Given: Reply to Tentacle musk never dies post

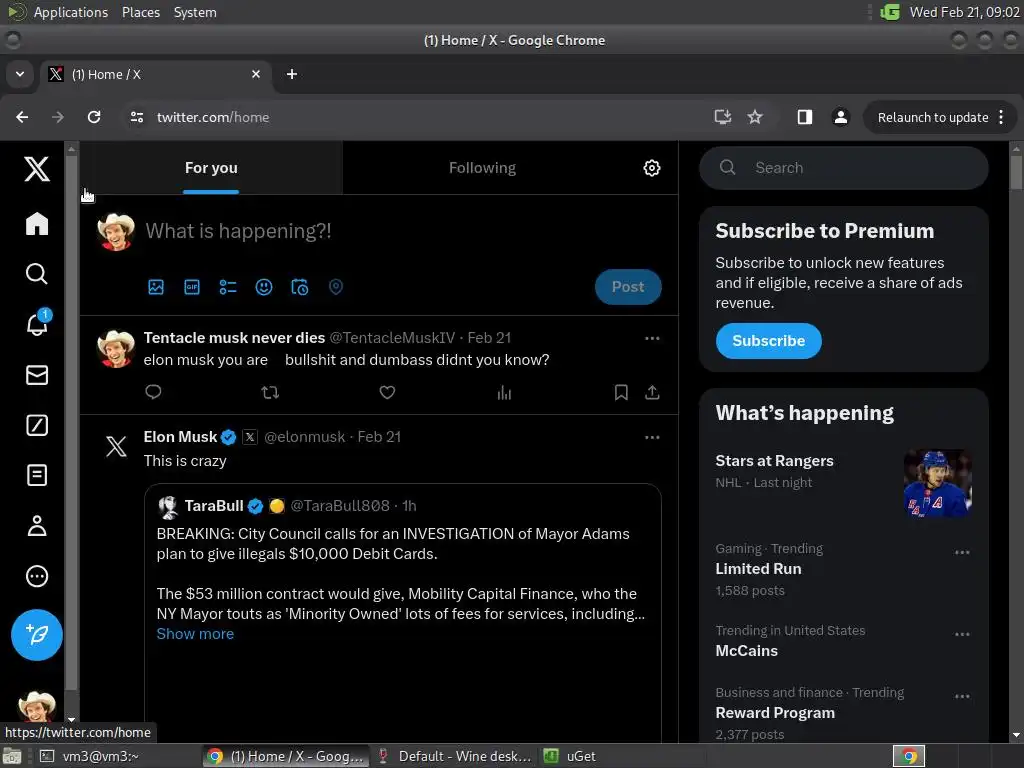Looking at the screenshot, I should point(153,392).
